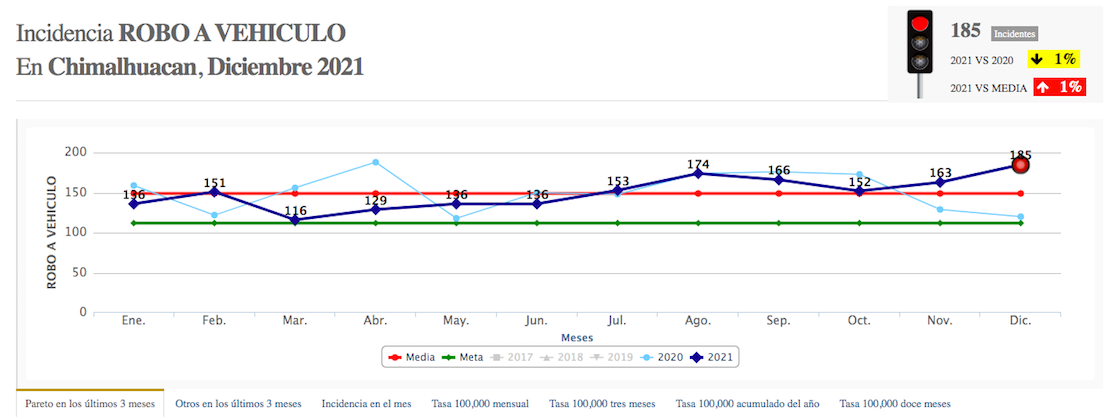Viewport: 1120px width, 419px height.
Task: Click the 2021 data point for Feb. (151)
Action: pos(214,191)
